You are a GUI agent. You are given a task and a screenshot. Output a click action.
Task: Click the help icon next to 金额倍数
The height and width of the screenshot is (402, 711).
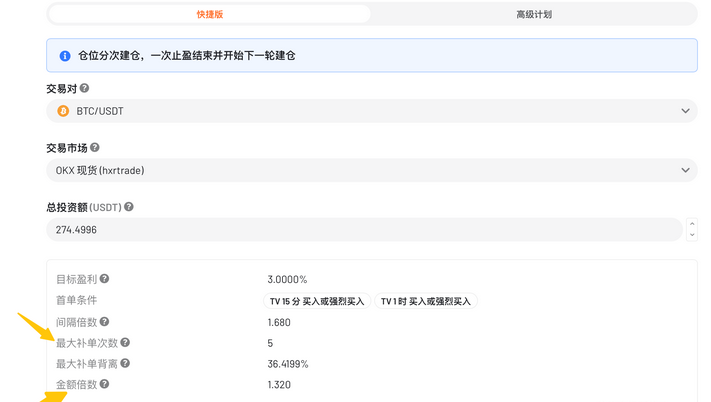(104, 384)
